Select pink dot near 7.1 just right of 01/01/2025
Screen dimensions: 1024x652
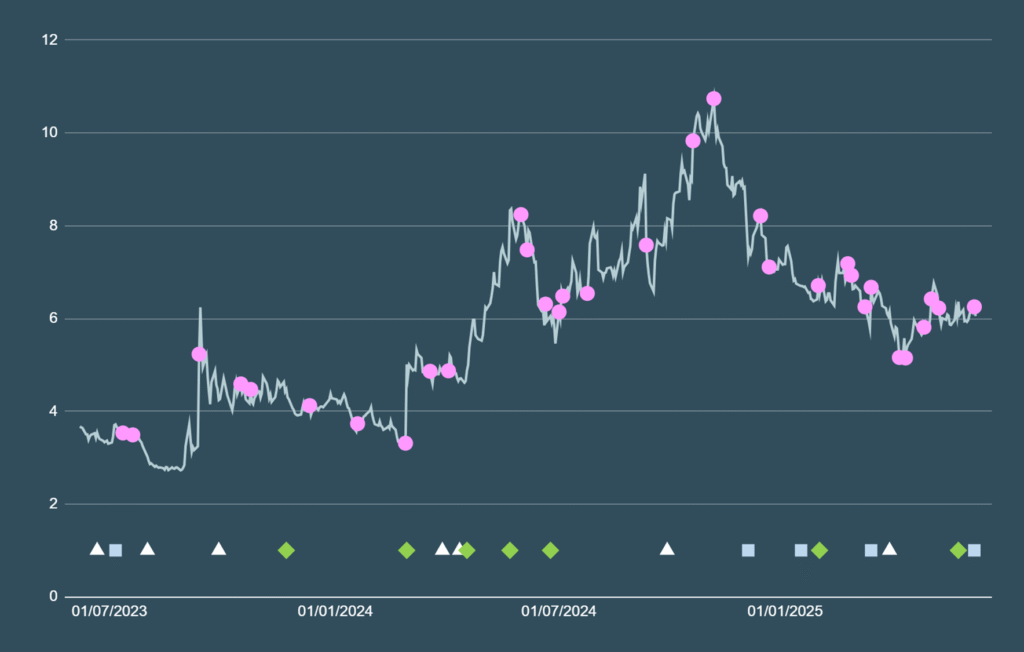click(x=769, y=267)
